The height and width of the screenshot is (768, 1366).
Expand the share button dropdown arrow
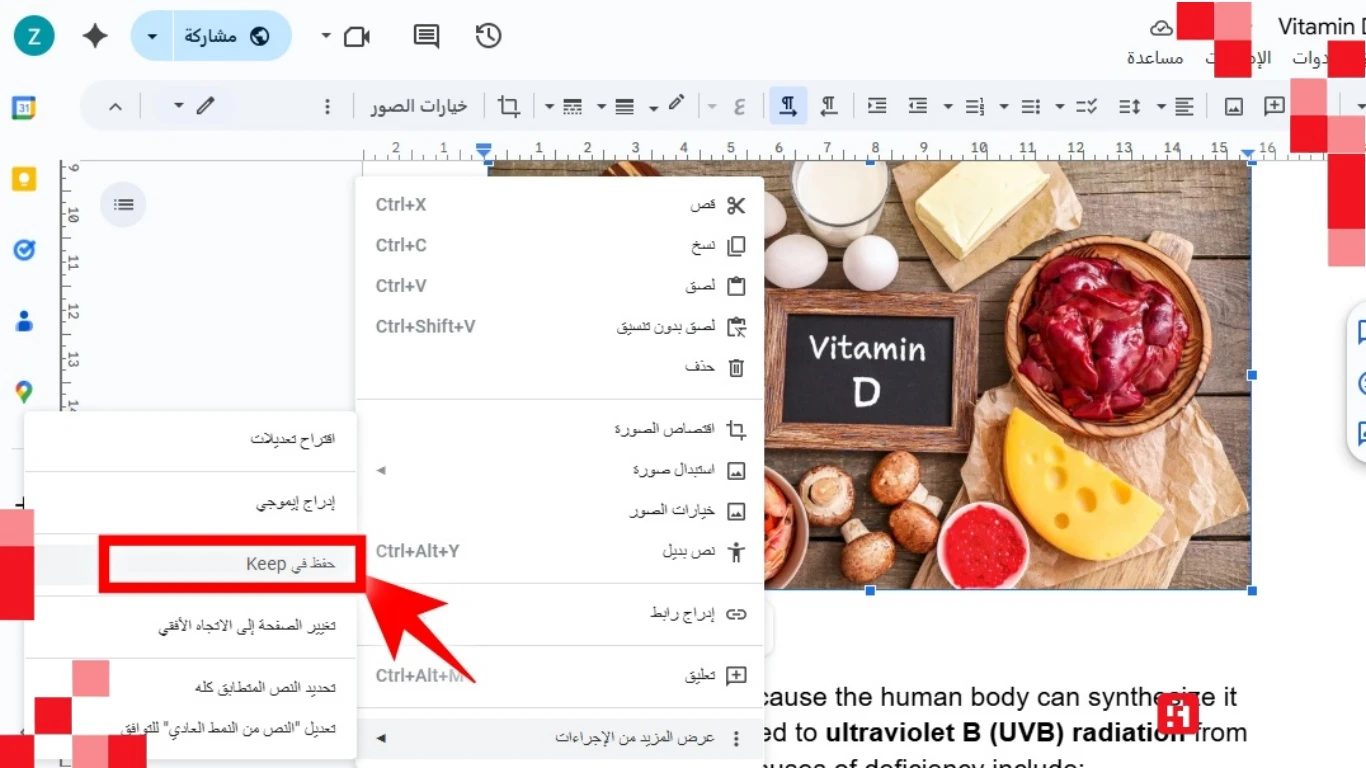(152, 37)
